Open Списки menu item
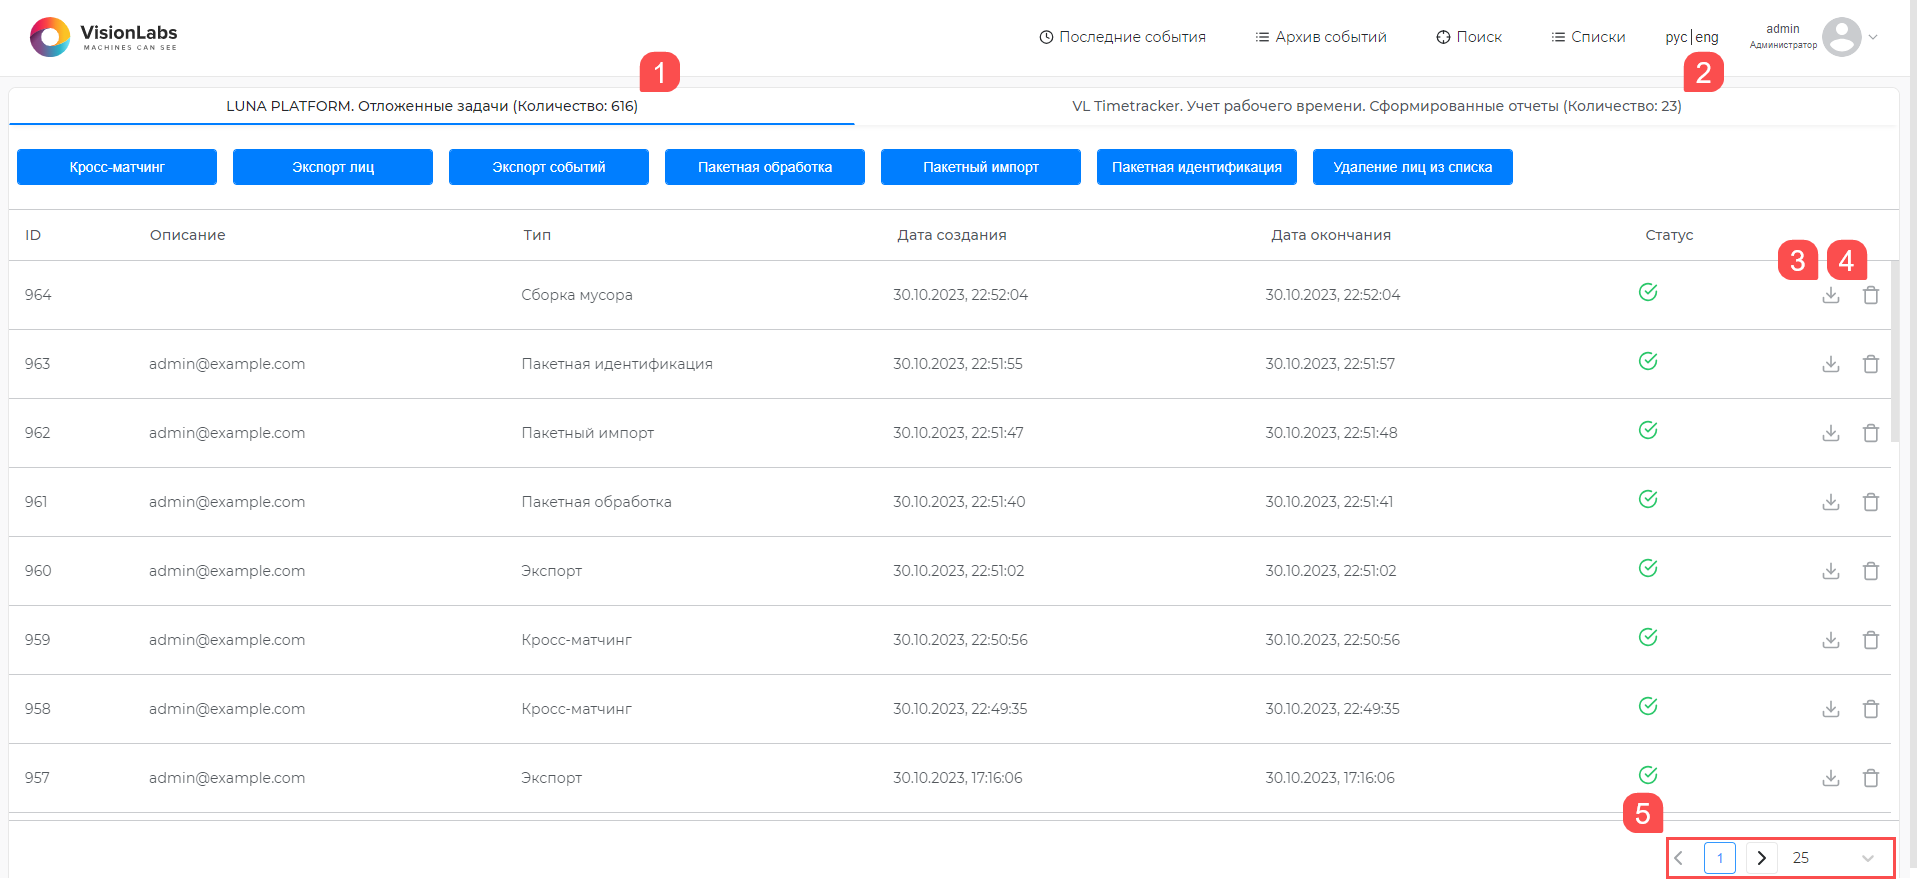Viewport: 1917px width, 879px height. [1588, 37]
